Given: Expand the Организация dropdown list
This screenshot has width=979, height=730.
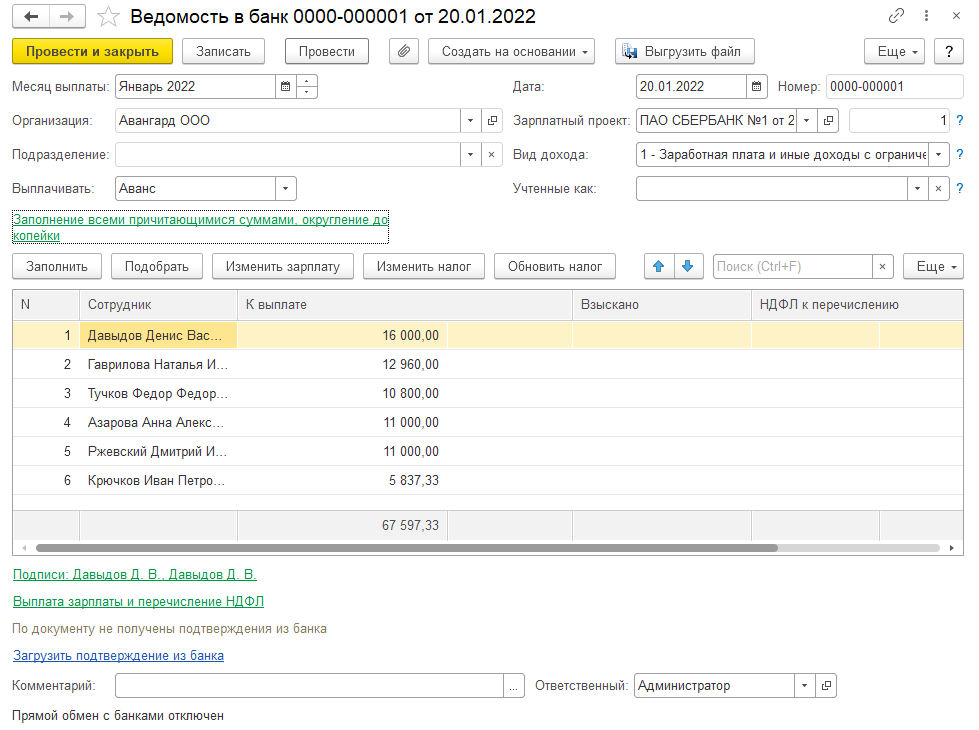Looking at the screenshot, I should coord(471,121).
